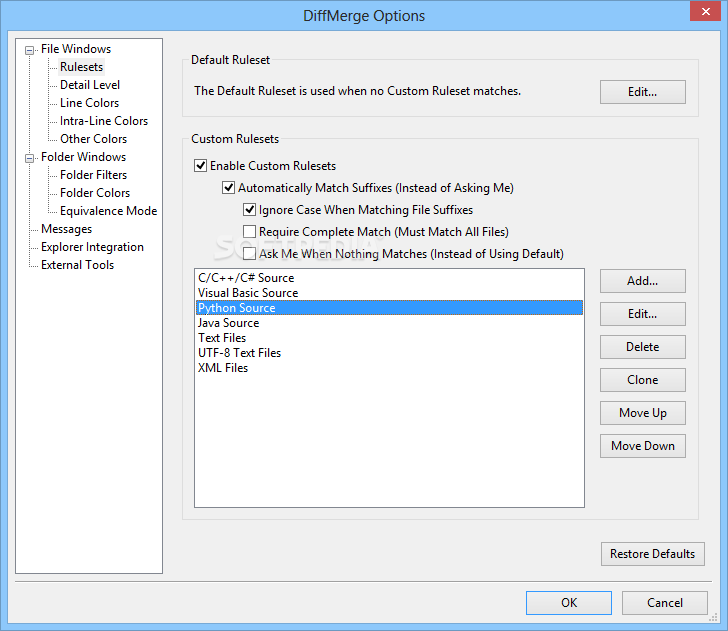Select Rulesets in the options tree
The width and height of the screenshot is (728, 631).
click(x=81, y=67)
